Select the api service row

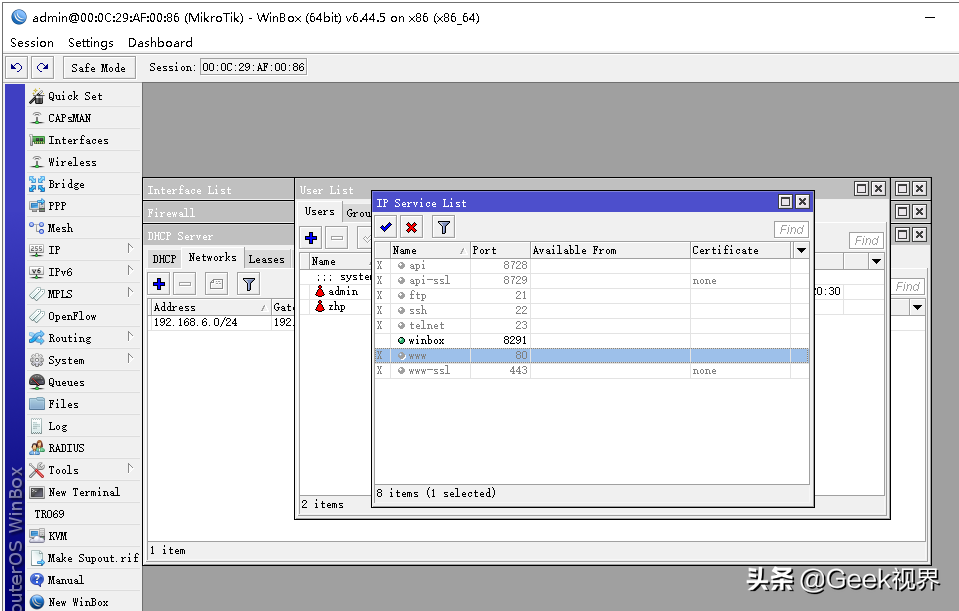click(x=591, y=265)
